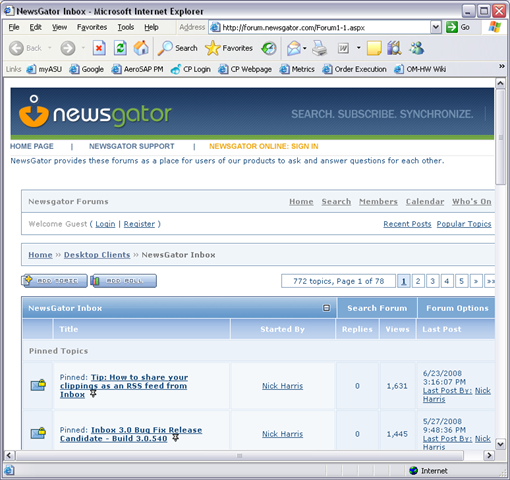The image size is (510, 480).
Task: Collapse the NewsGator Inbox forum panel
Action: coord(327,308)
